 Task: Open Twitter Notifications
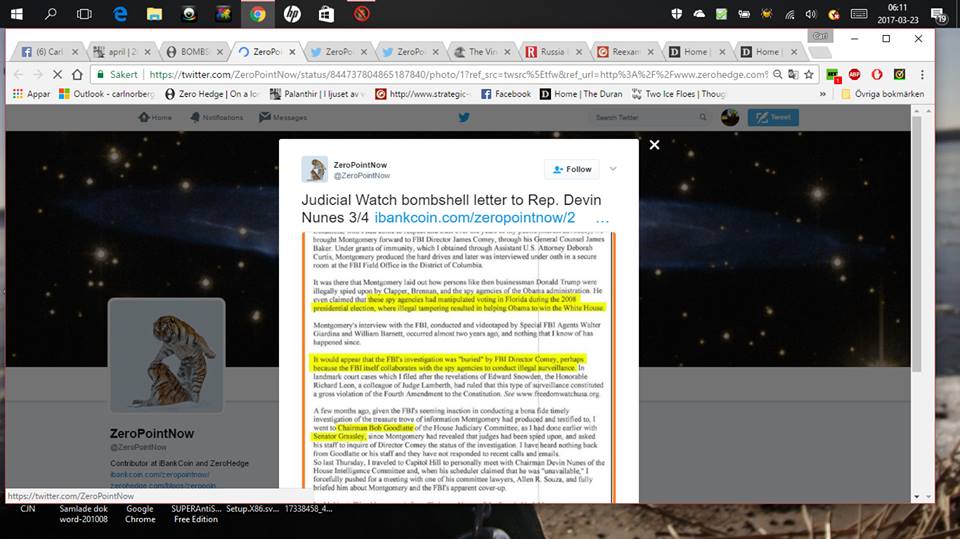pos(215,117)
